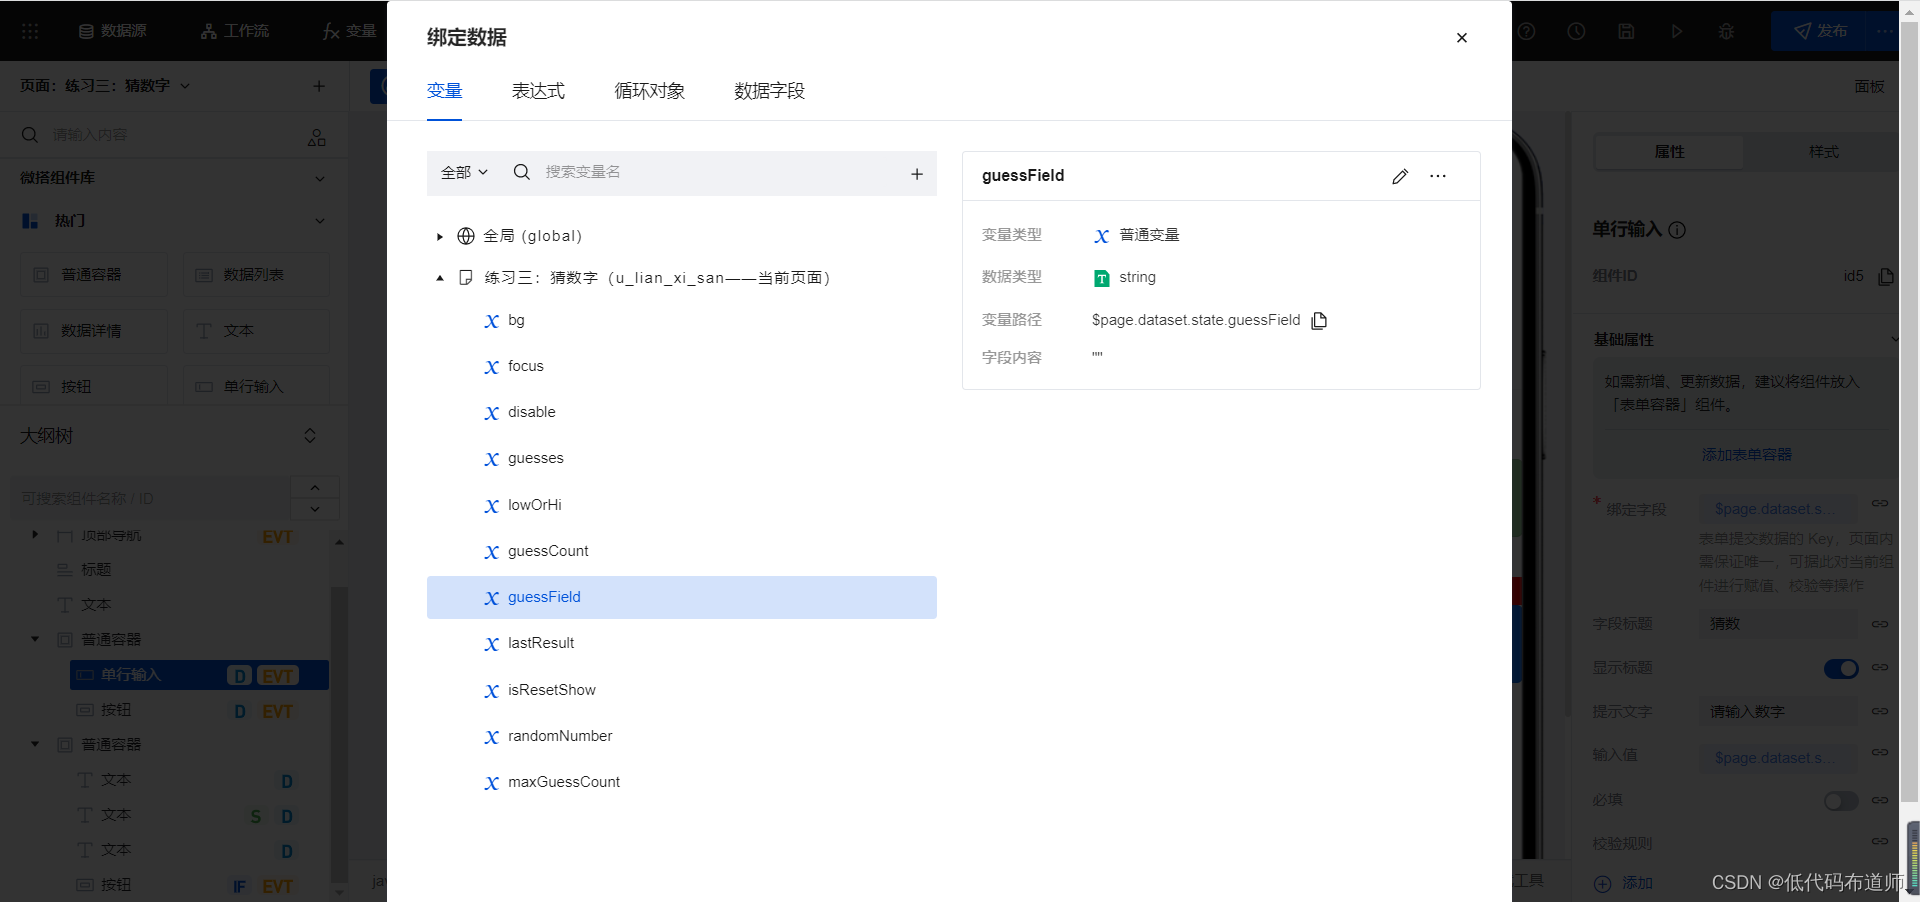Click the 添加表单容器 link
The height and width of the screenshot is (902, 1920).
(1746, 454)
